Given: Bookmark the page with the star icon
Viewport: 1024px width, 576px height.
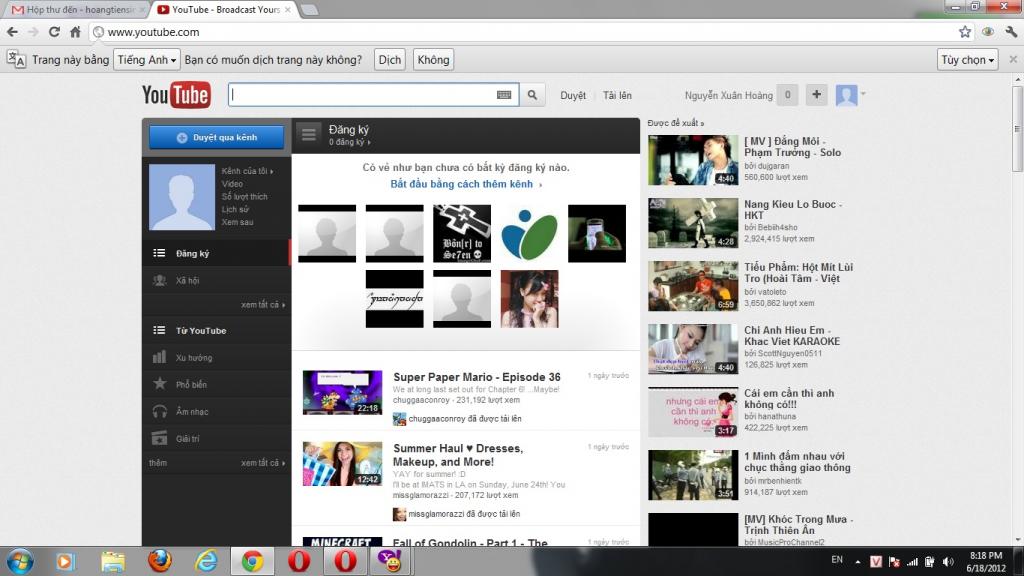Looking at the screenshot, I should pos(964,32).
